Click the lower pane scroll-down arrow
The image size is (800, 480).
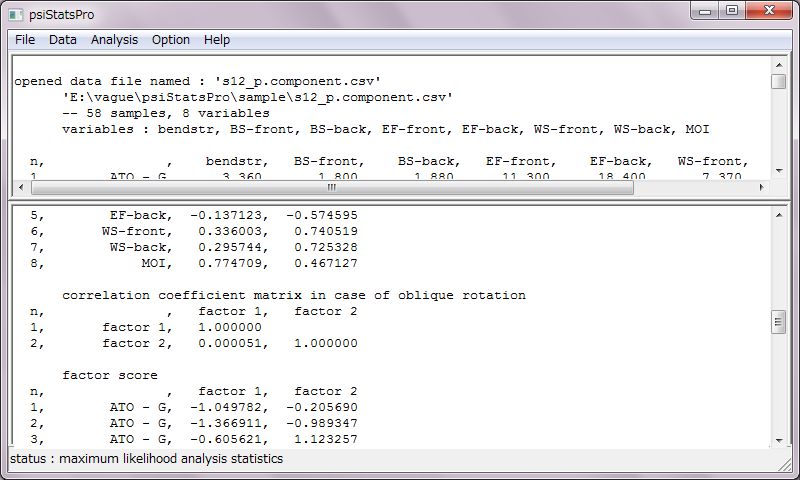click(x=779, y=441)
